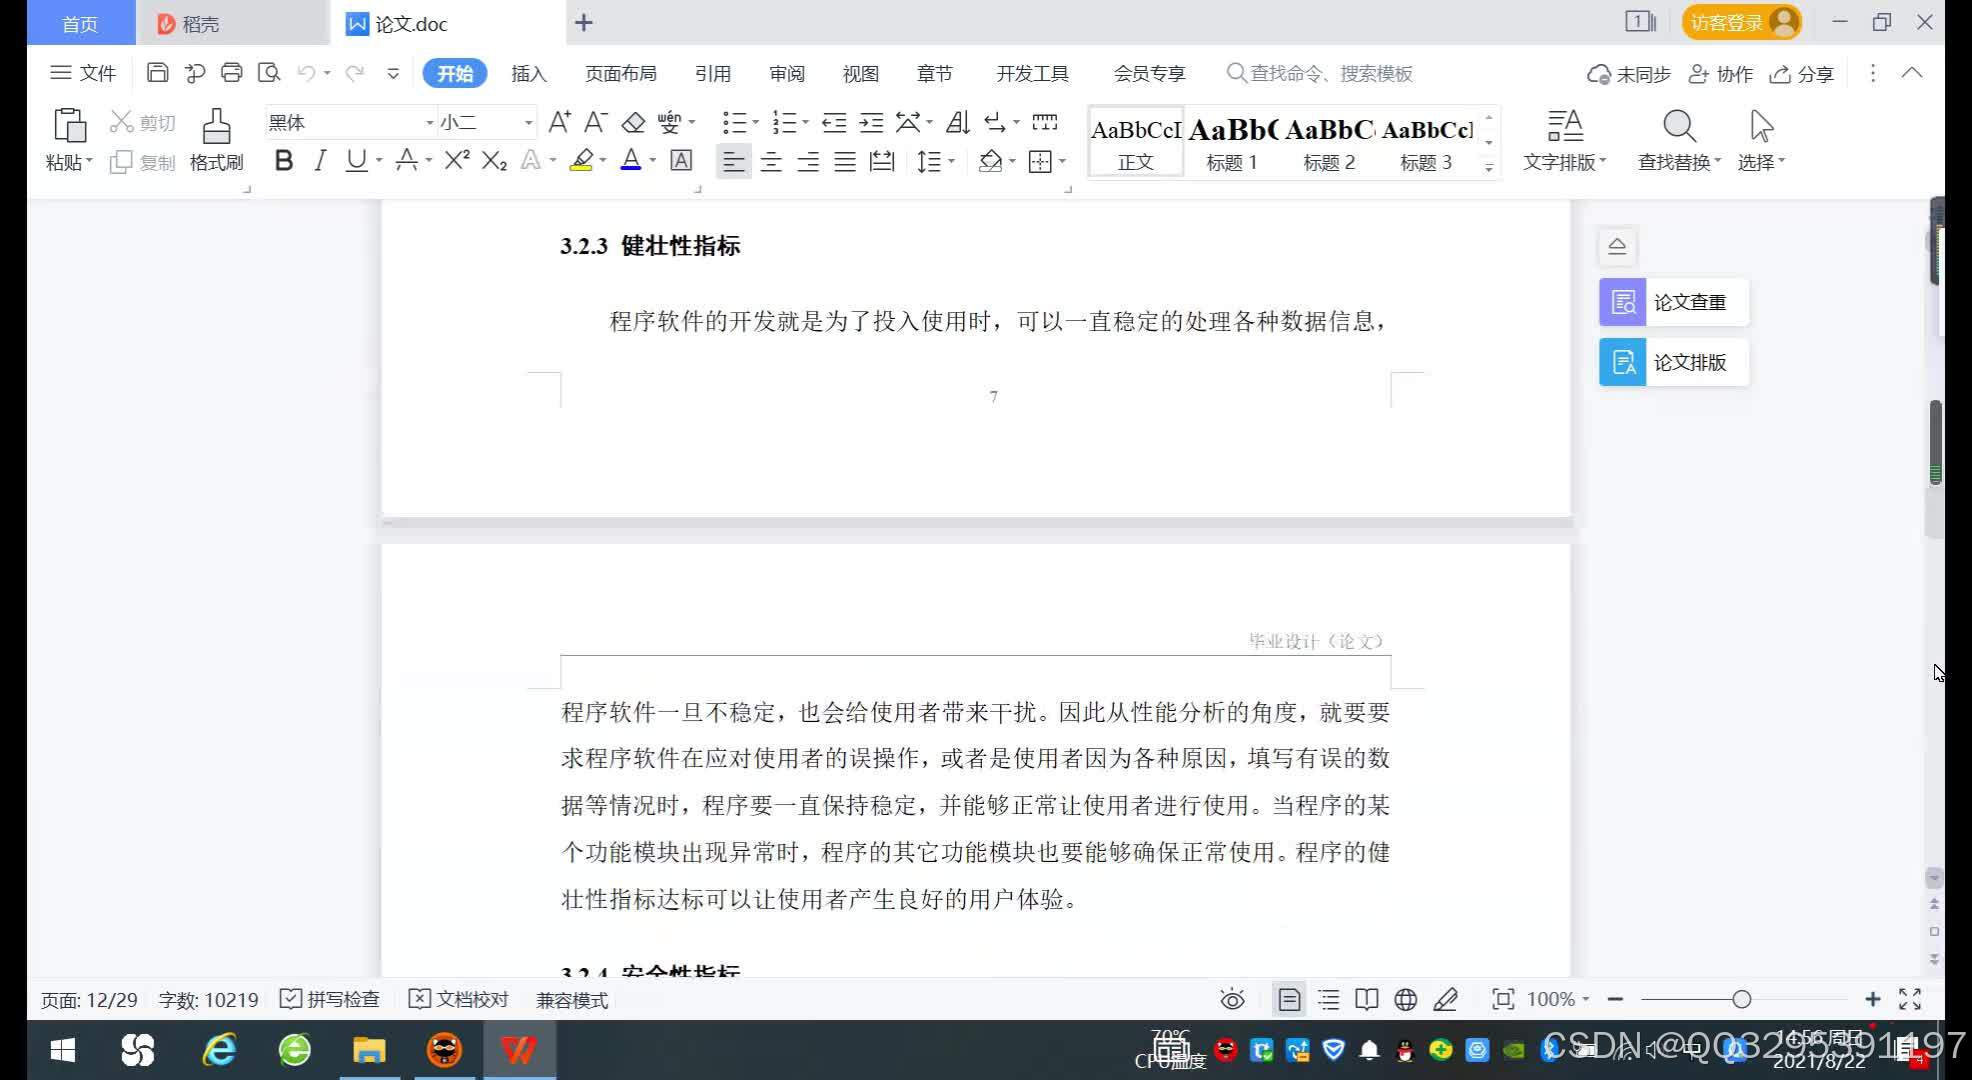Apply 标题 1 heading style
Screen dimensions: 1972x1080
click(x=1232, y=142)
